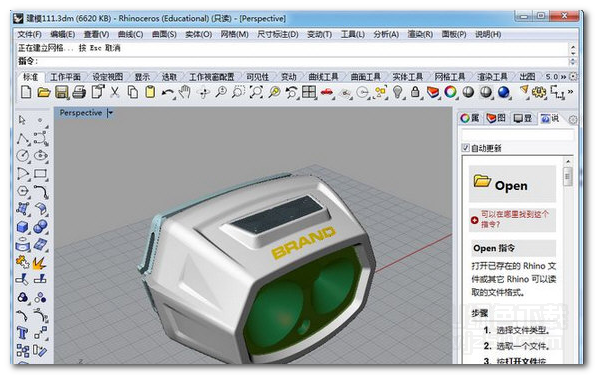Open the Layers icon in toolbar
Viewport: 595px width, 375px height.
pyautogui.click(x=433, y=92)
